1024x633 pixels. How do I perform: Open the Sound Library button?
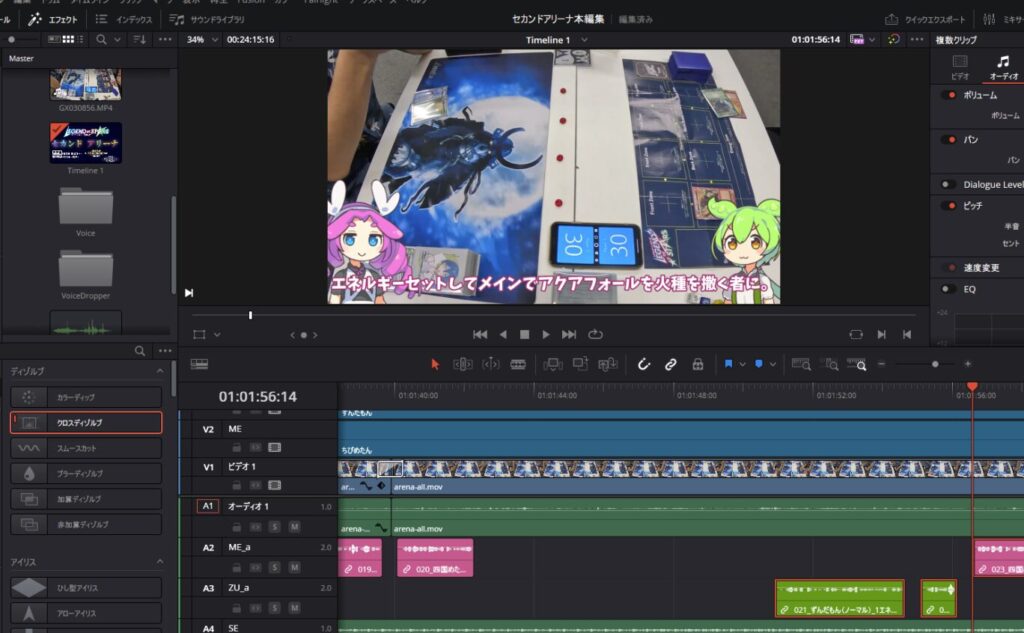coord(207,20)
